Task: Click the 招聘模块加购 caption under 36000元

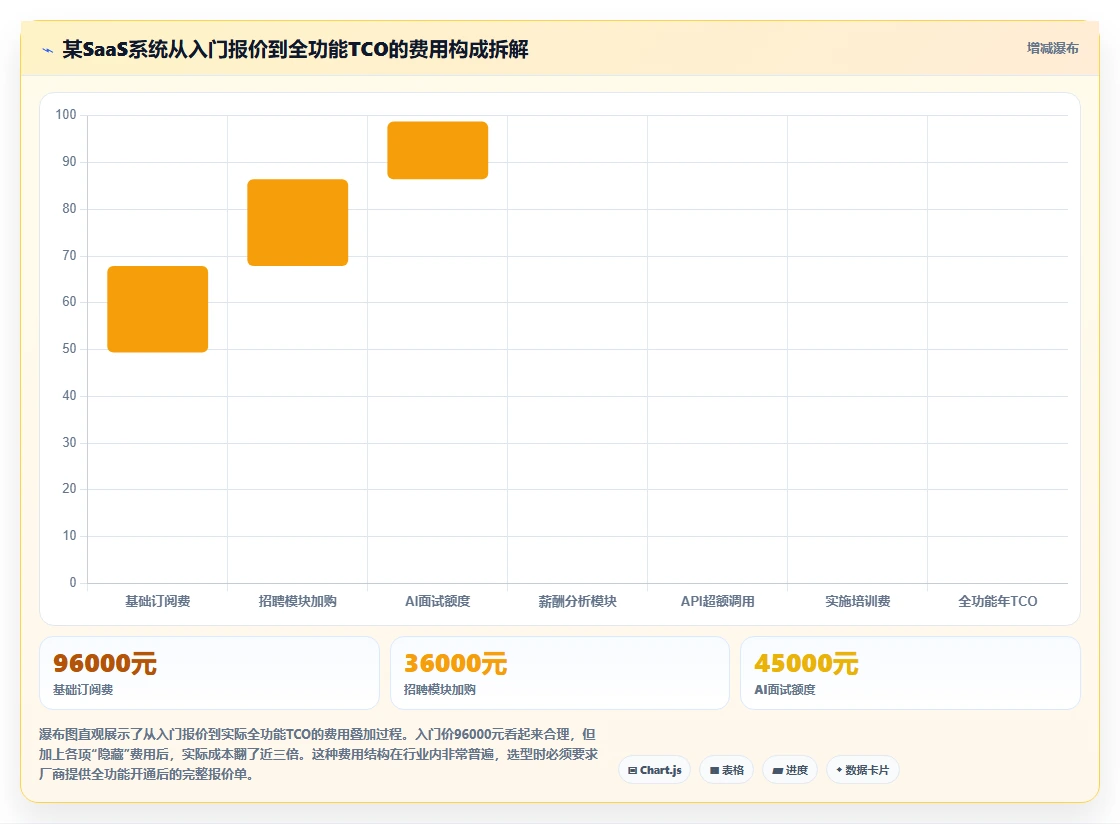Action: coord(439,690)
